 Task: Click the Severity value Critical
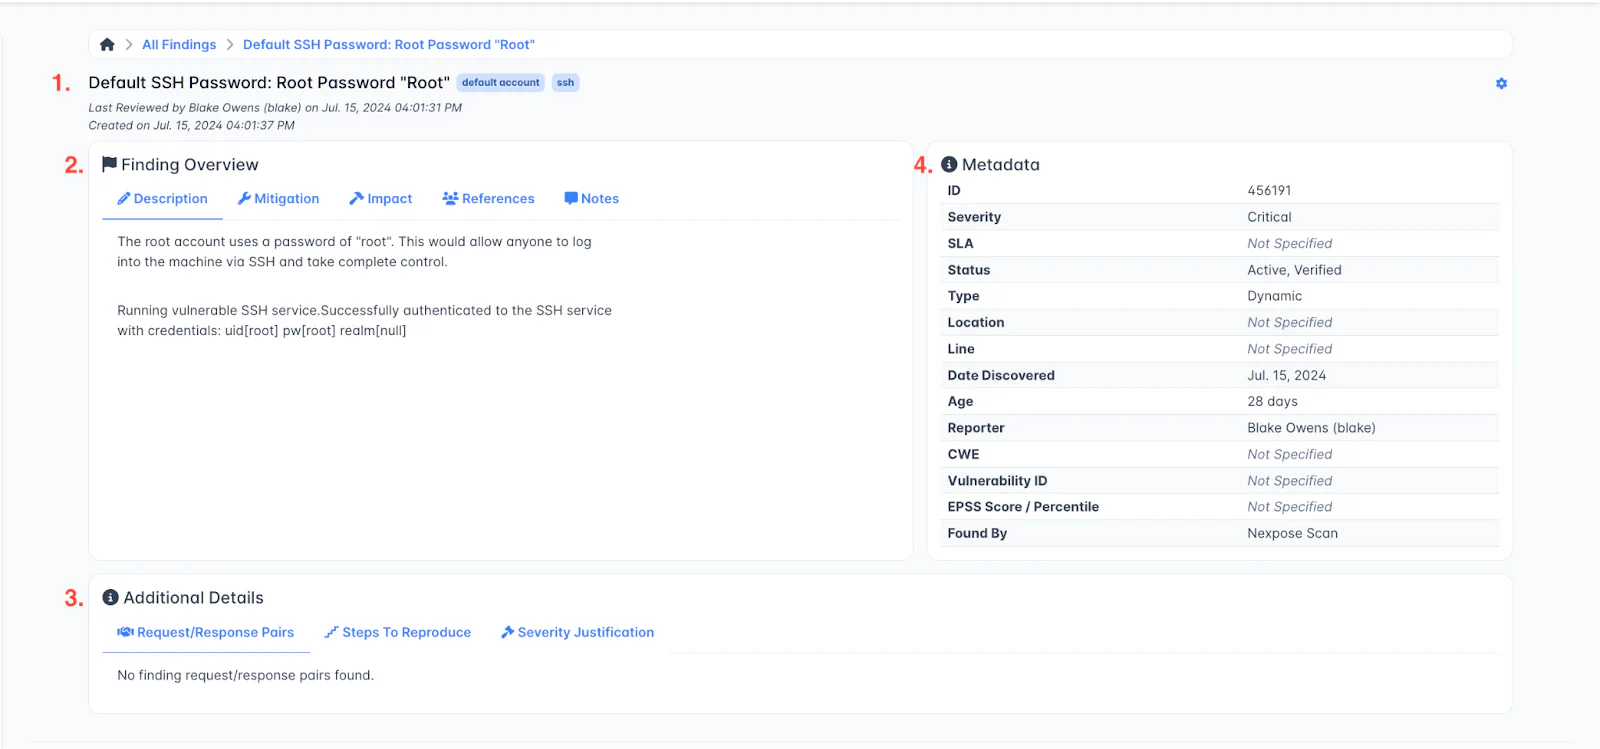click(1269, 217)
